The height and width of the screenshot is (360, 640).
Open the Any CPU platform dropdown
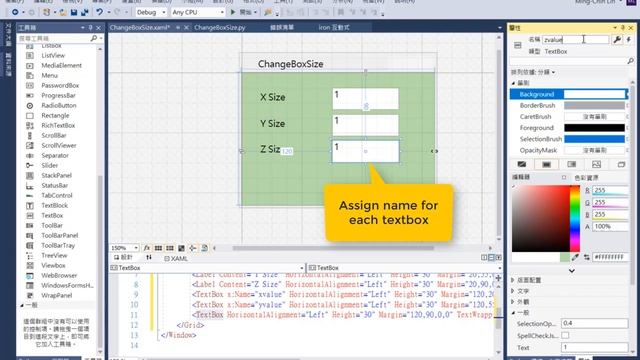[222, 12]
